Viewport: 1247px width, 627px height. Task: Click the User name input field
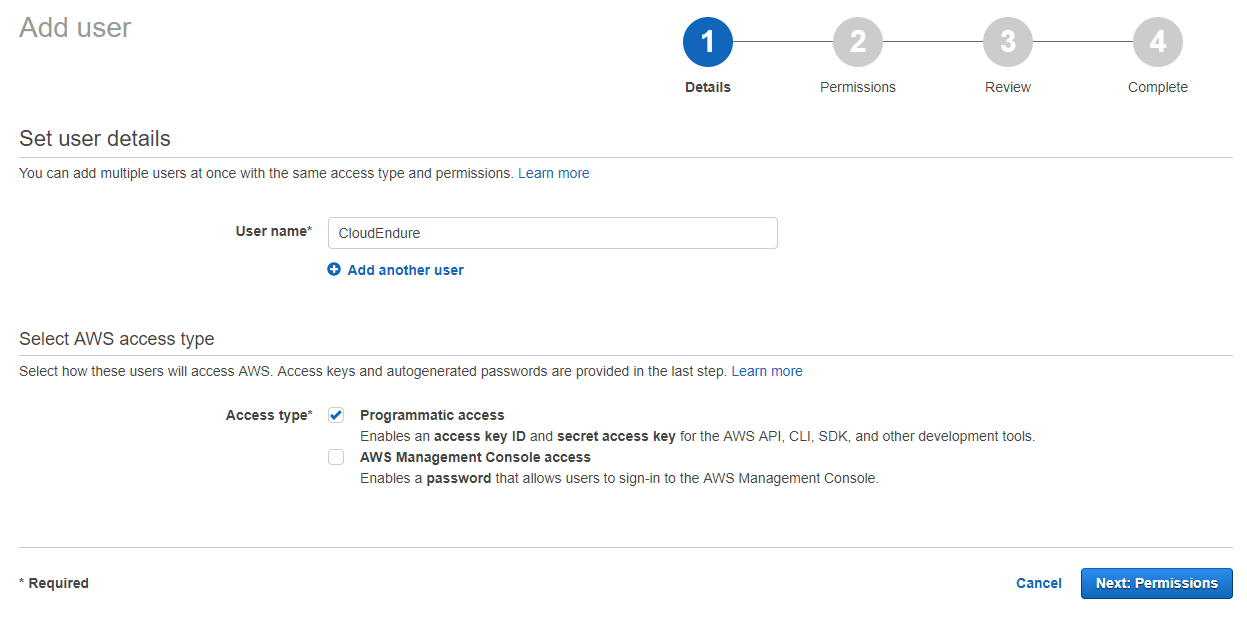552,233
